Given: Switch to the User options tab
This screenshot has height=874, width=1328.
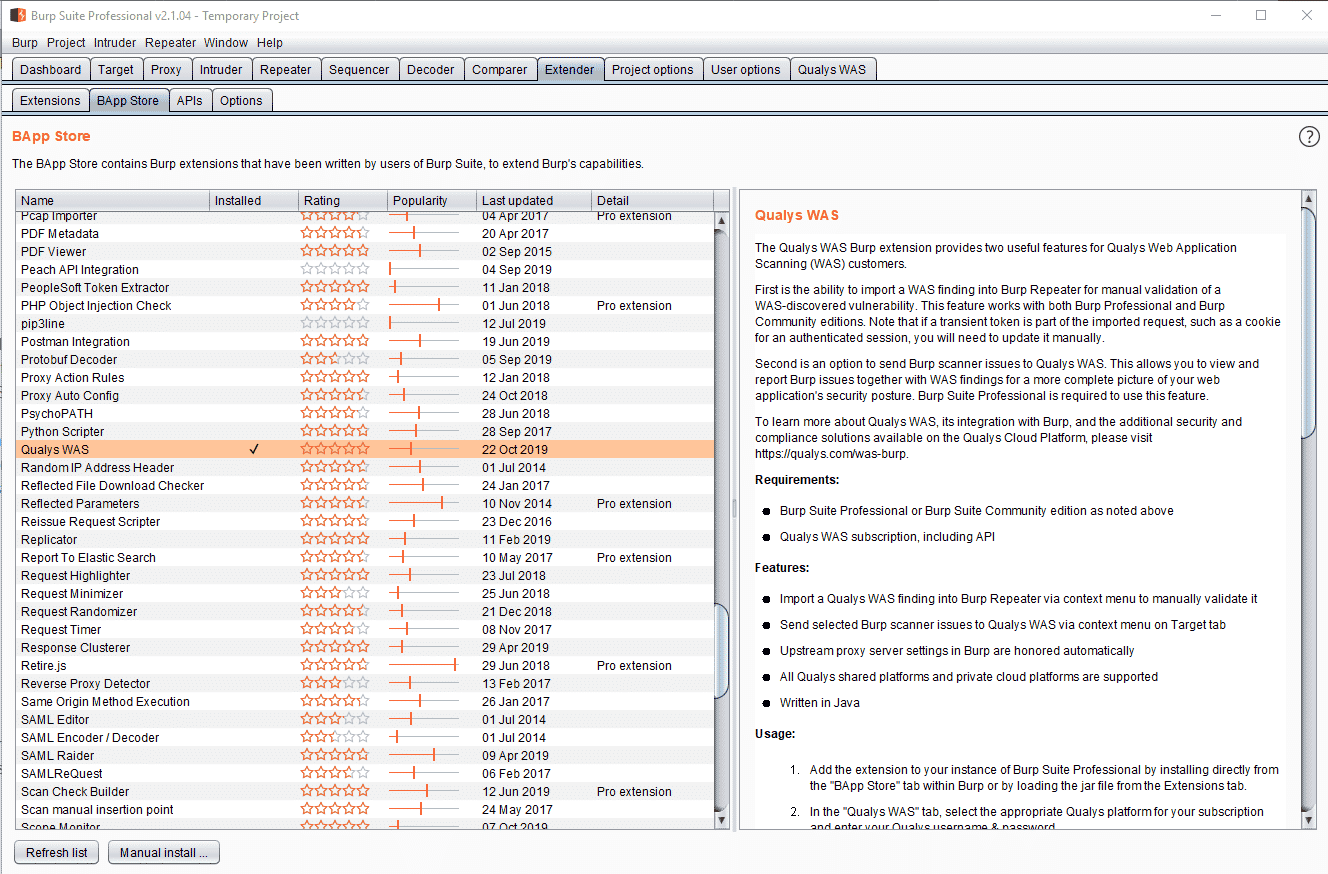Looking at the screenshot, I should [x=746, y=70].
